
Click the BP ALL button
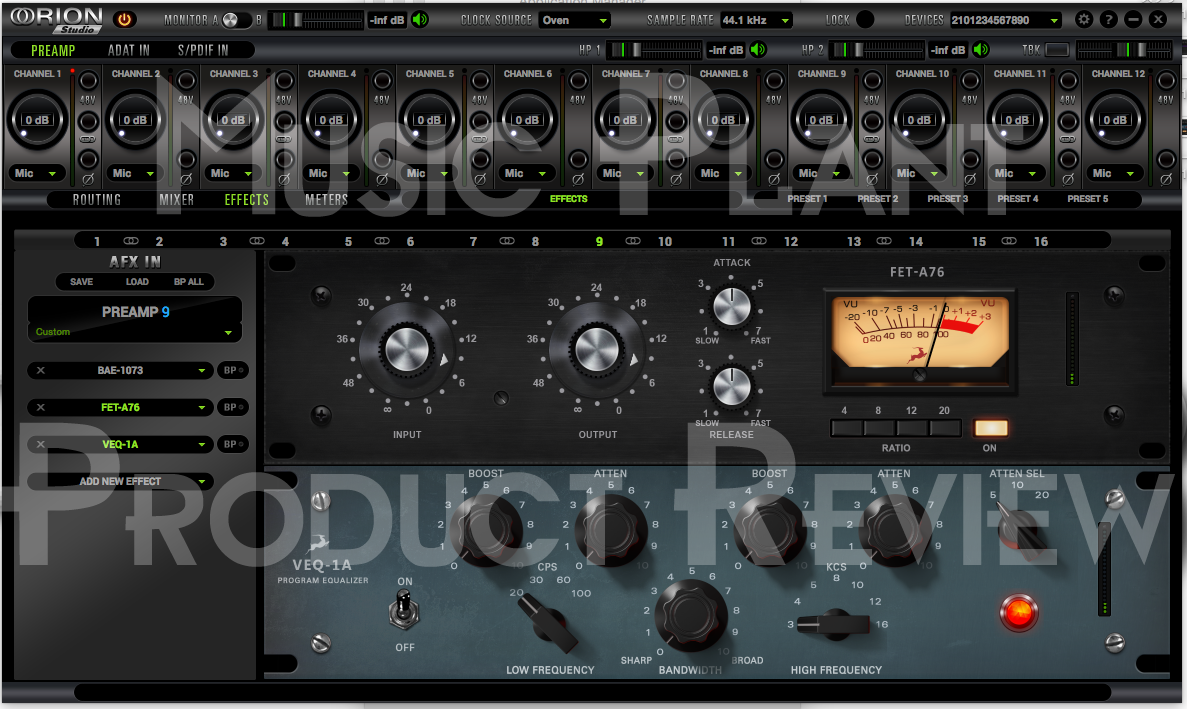tap(188, 281)
